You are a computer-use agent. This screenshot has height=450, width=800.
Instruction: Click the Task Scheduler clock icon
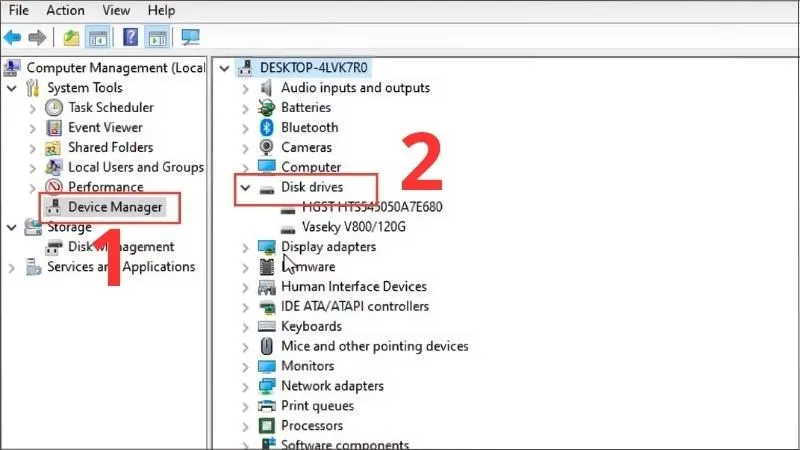[x=54, y=108]
